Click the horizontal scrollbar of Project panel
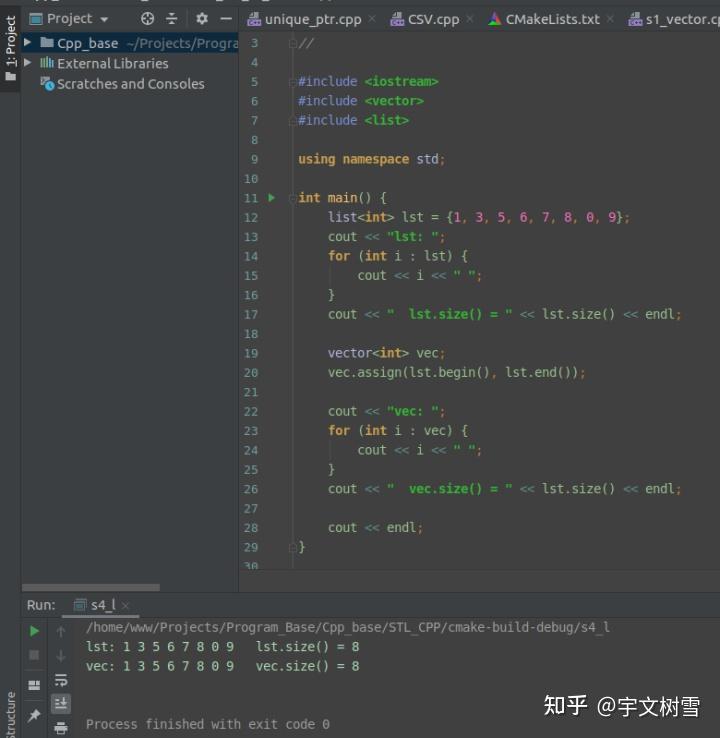The width and height of the screenshot is (720, 738). (91, 587)
